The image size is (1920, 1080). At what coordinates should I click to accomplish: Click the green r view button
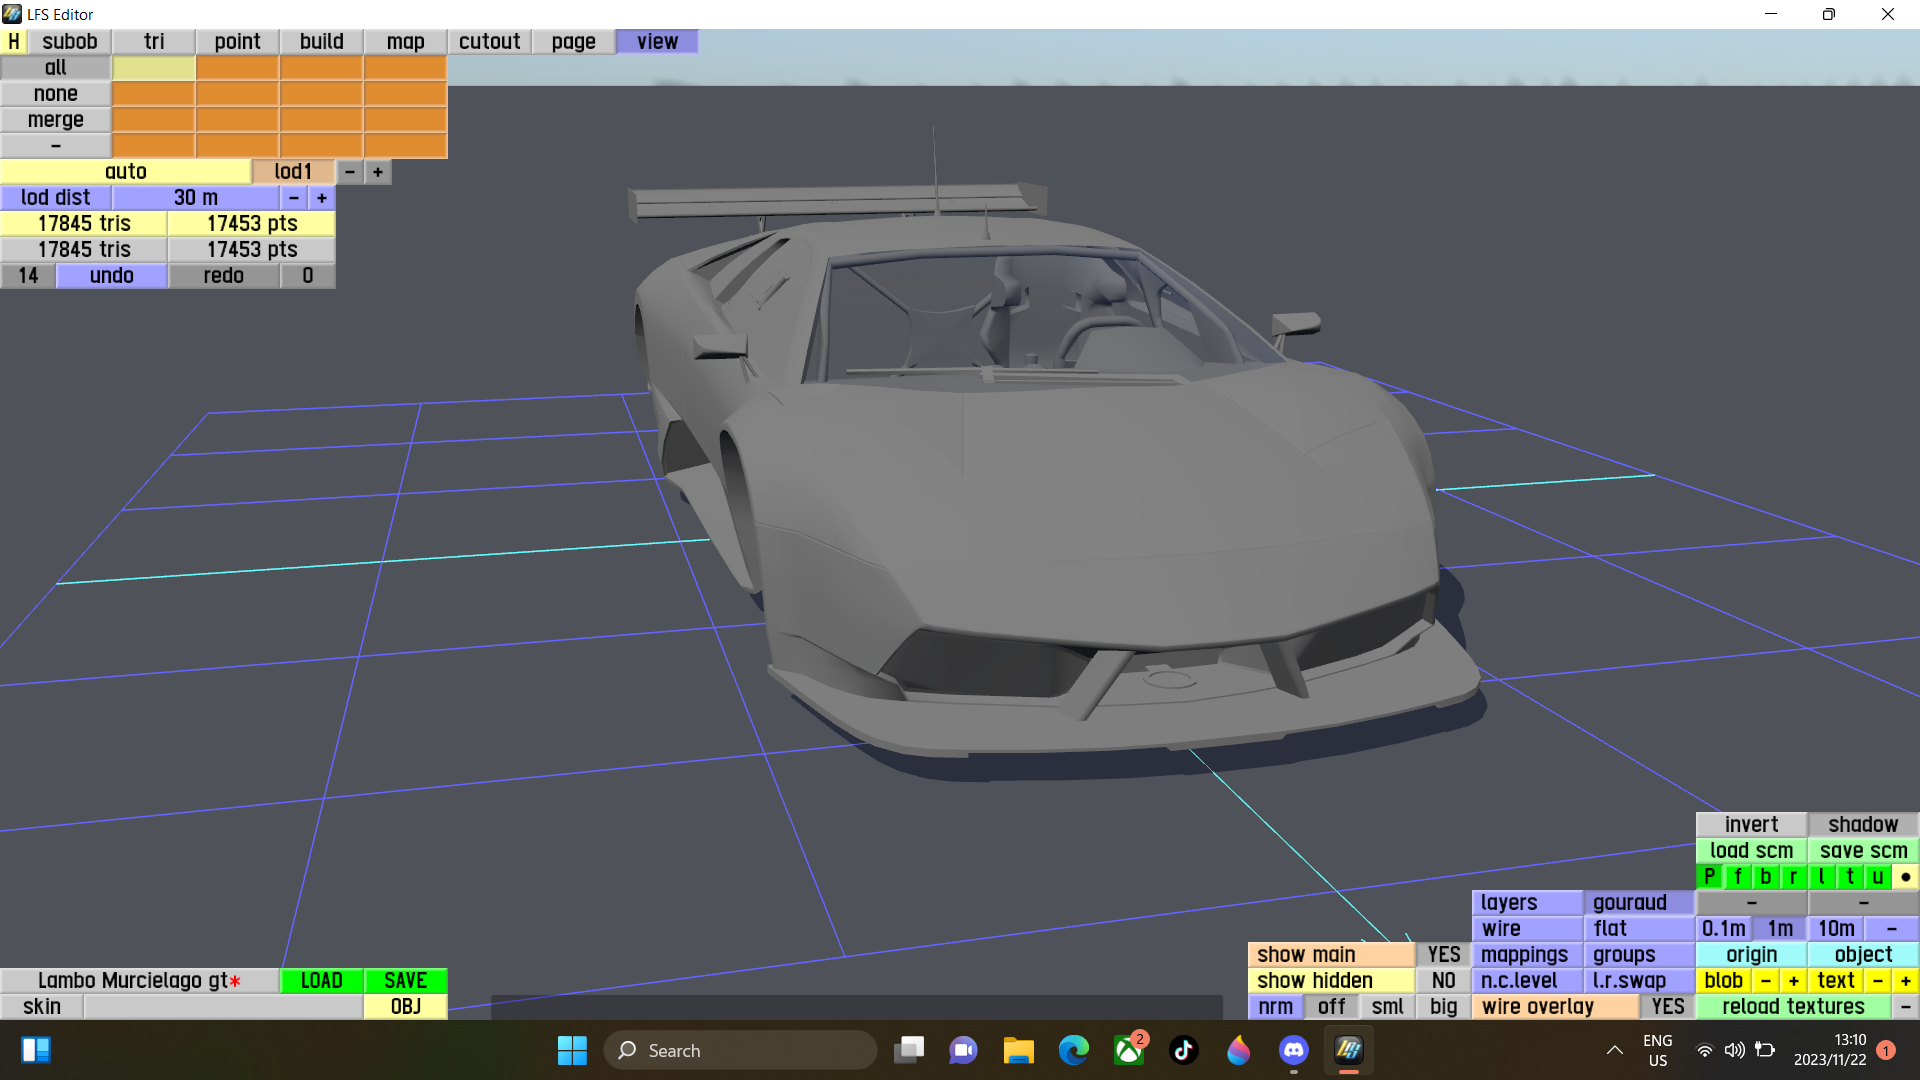coord(1793,877)
